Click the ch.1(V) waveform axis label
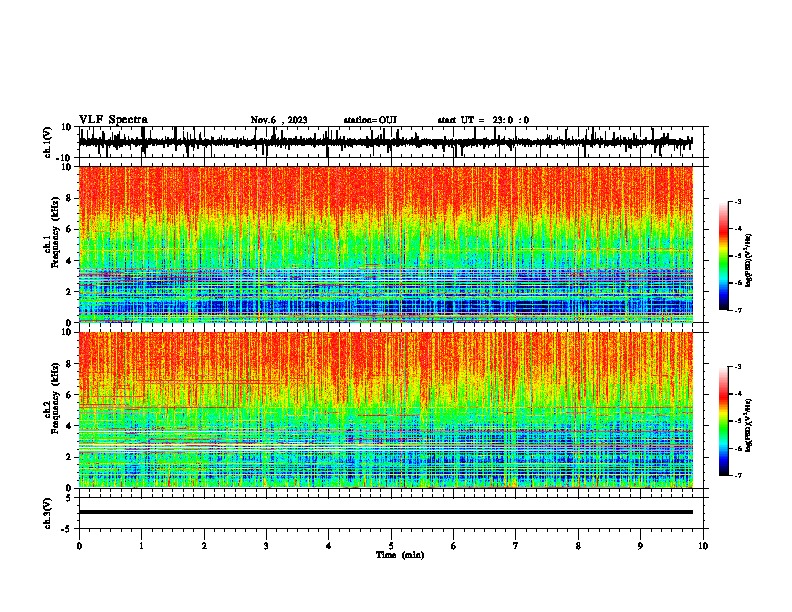Image resolution: width=792 pixels, height=612 pixels. [x=48, y=142]
